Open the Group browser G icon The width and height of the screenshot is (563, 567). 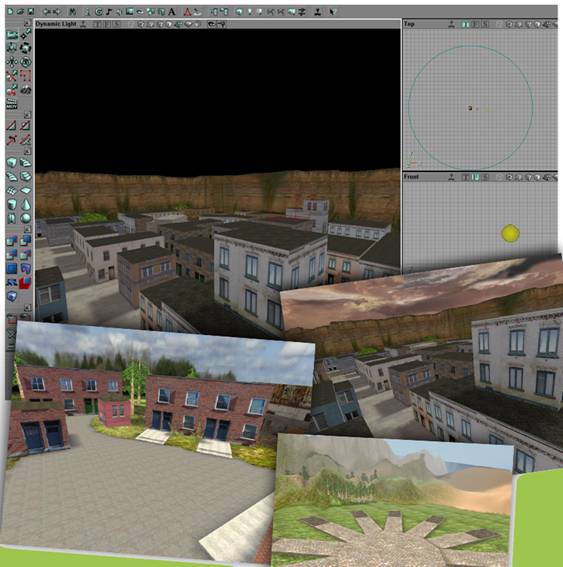[x=99, y=12]
